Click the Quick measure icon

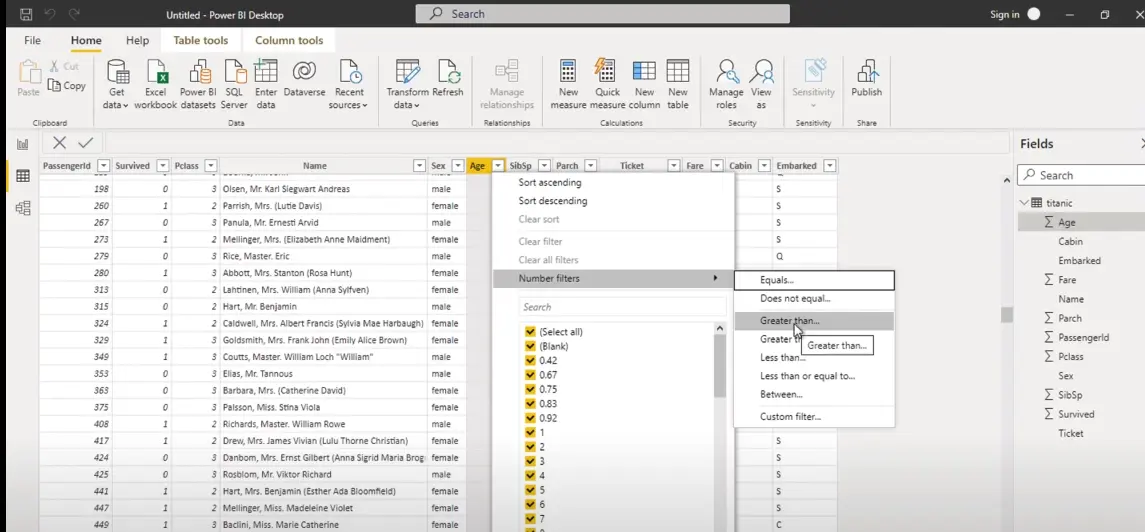[606, 72]
